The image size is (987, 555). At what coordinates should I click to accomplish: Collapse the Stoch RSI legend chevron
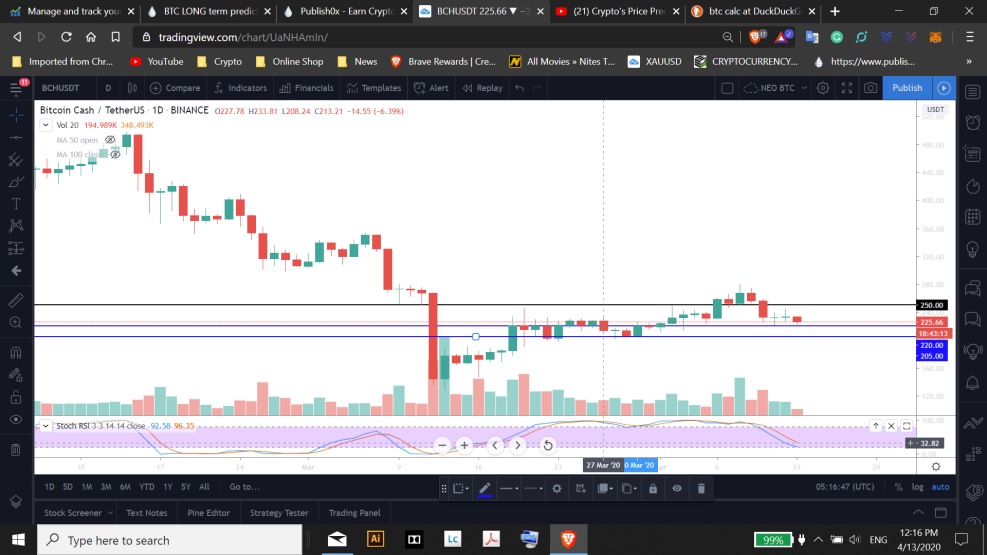(45, 426)
